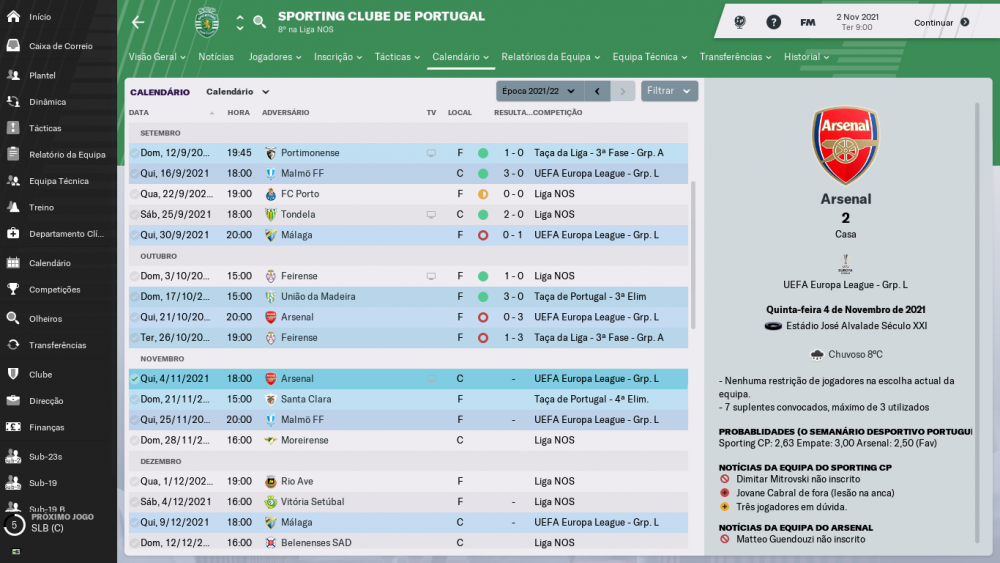
Task: Toggle the checkbox for Arsenal 4/11/2021 match
Action: tap(134, 379)
